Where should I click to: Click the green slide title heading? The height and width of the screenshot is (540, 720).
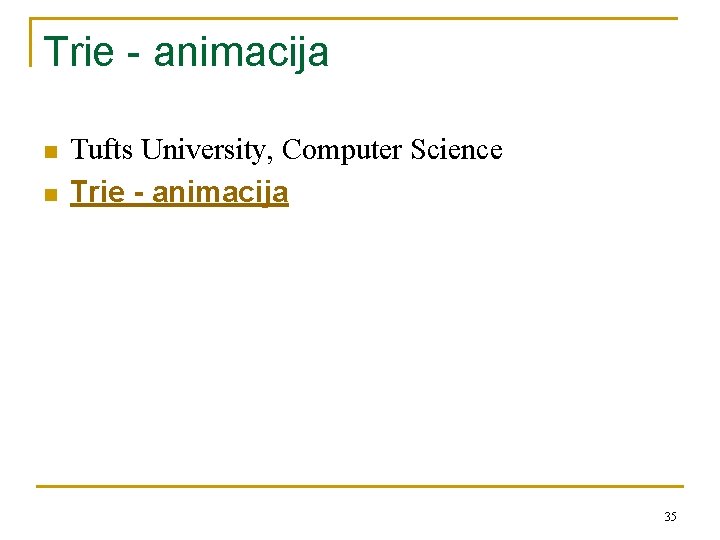186,52
